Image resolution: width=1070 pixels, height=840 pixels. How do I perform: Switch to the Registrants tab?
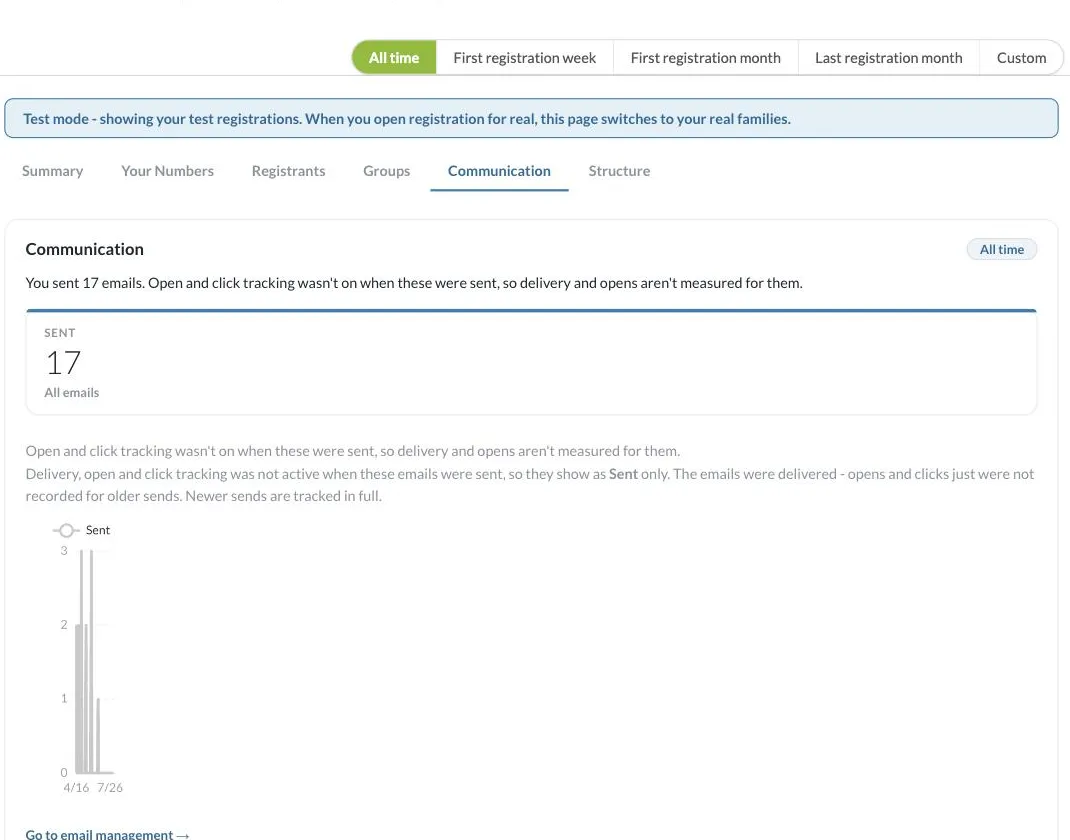coord(288,171)
